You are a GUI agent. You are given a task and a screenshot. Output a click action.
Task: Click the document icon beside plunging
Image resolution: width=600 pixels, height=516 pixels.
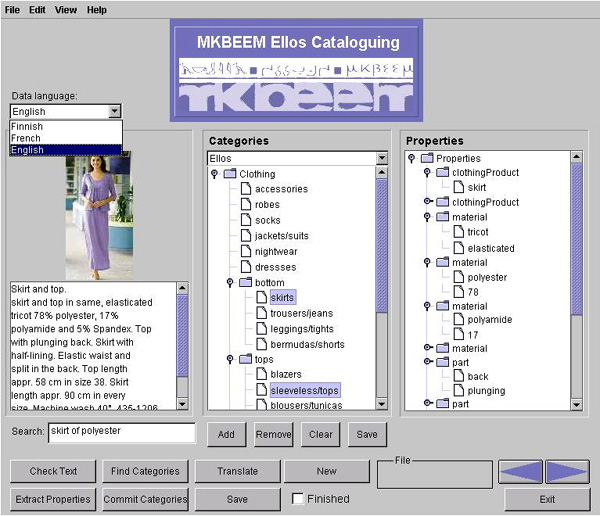coord(459,390)
